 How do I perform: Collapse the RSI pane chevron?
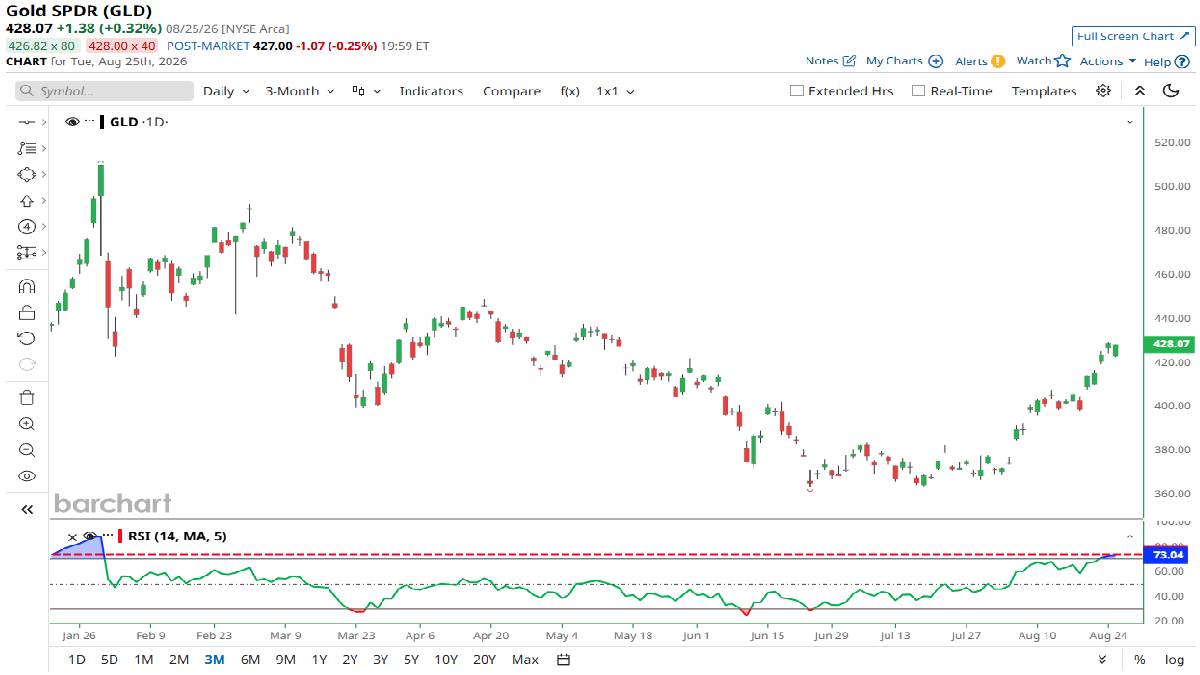coord(1130,536)
